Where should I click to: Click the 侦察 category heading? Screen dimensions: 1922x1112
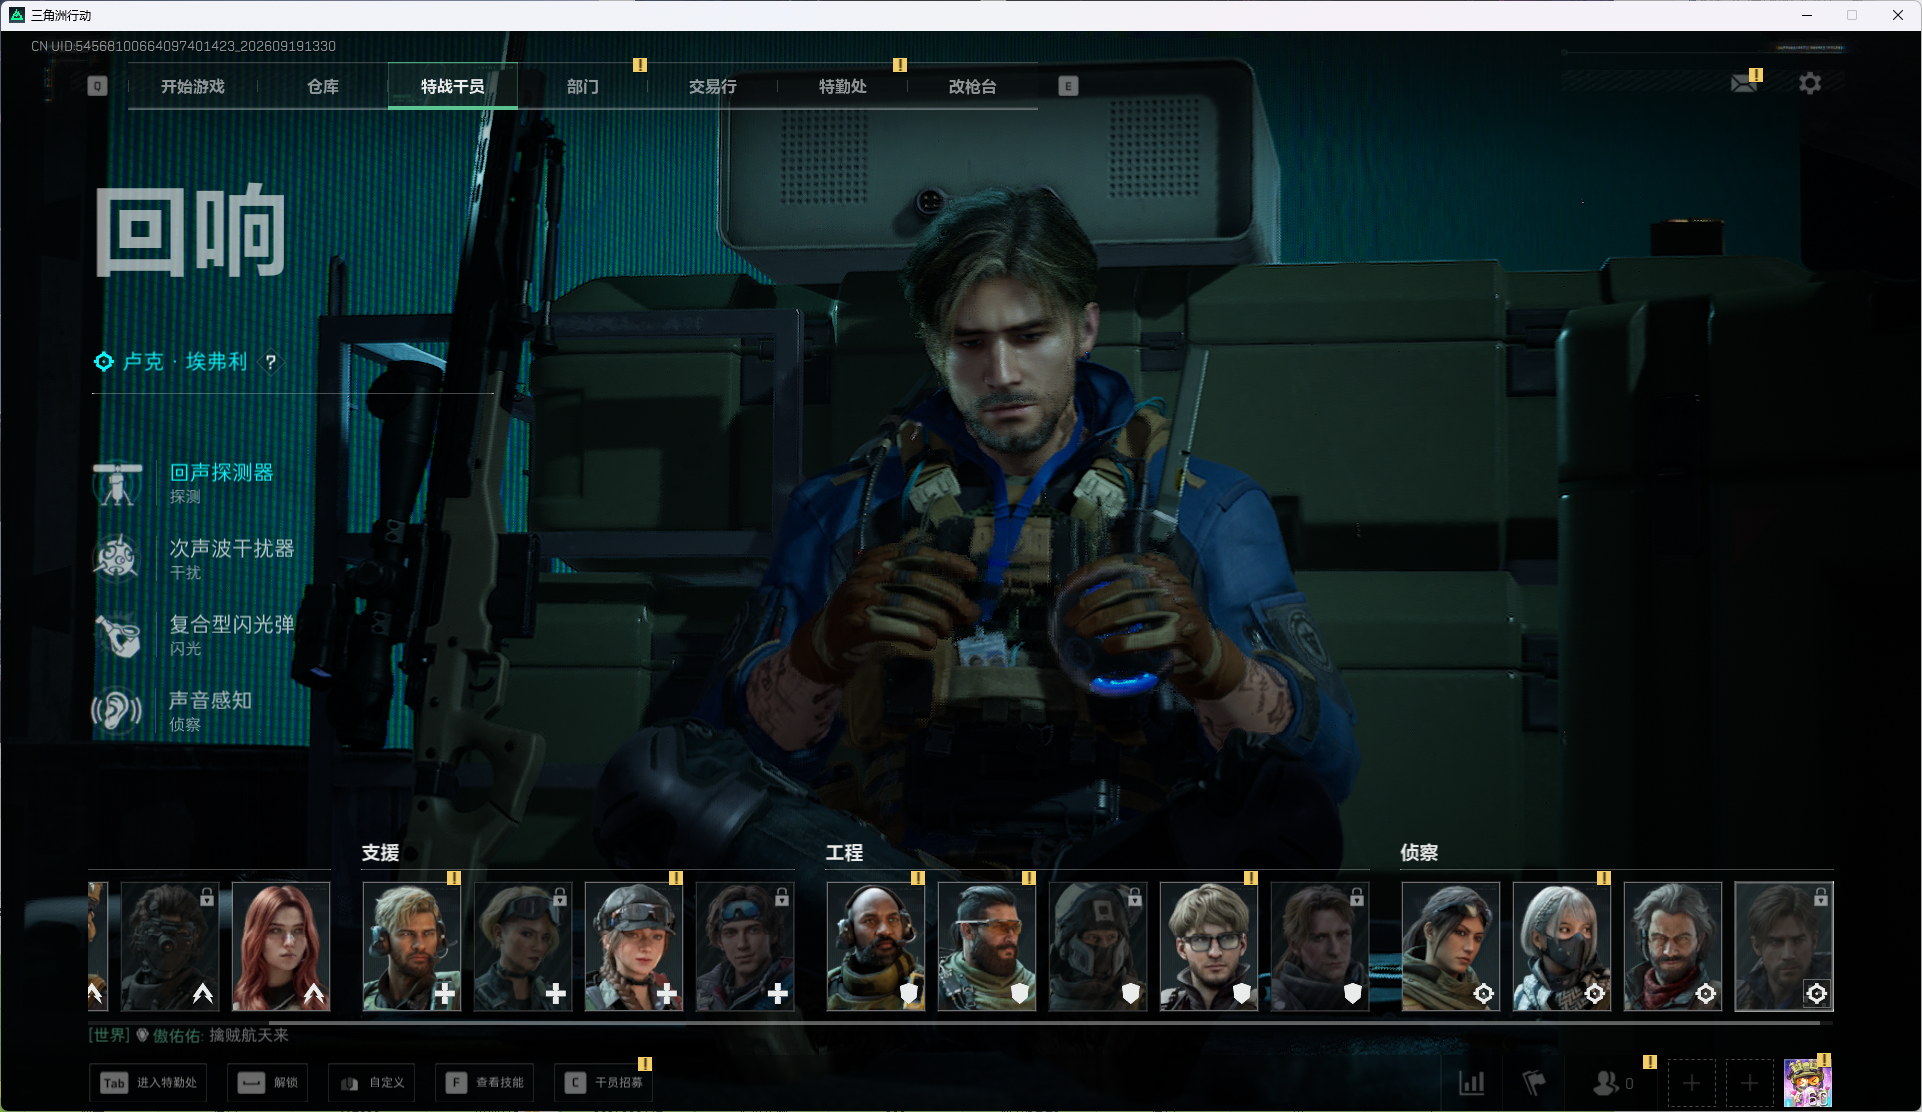[x=1419, y=853]
